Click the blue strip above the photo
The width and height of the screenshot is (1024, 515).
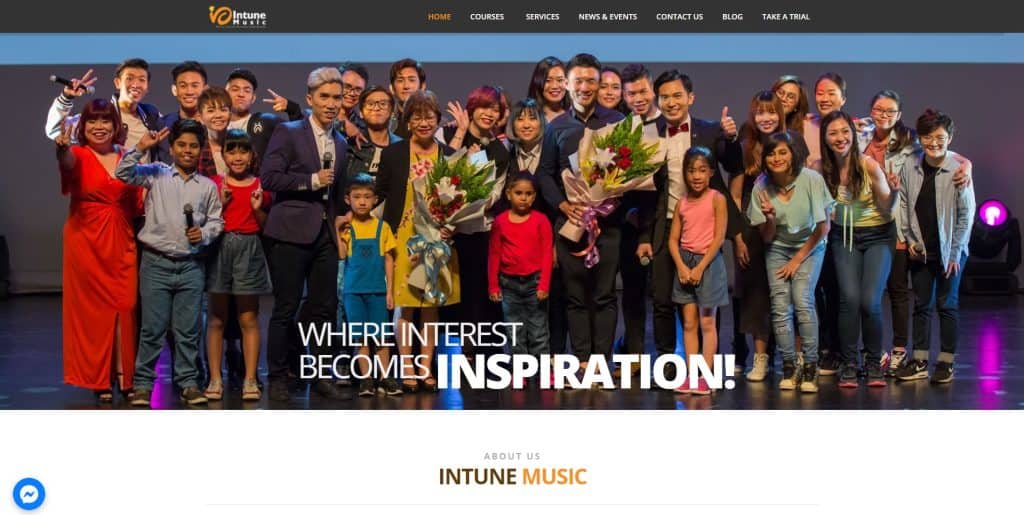click(512, 48)
